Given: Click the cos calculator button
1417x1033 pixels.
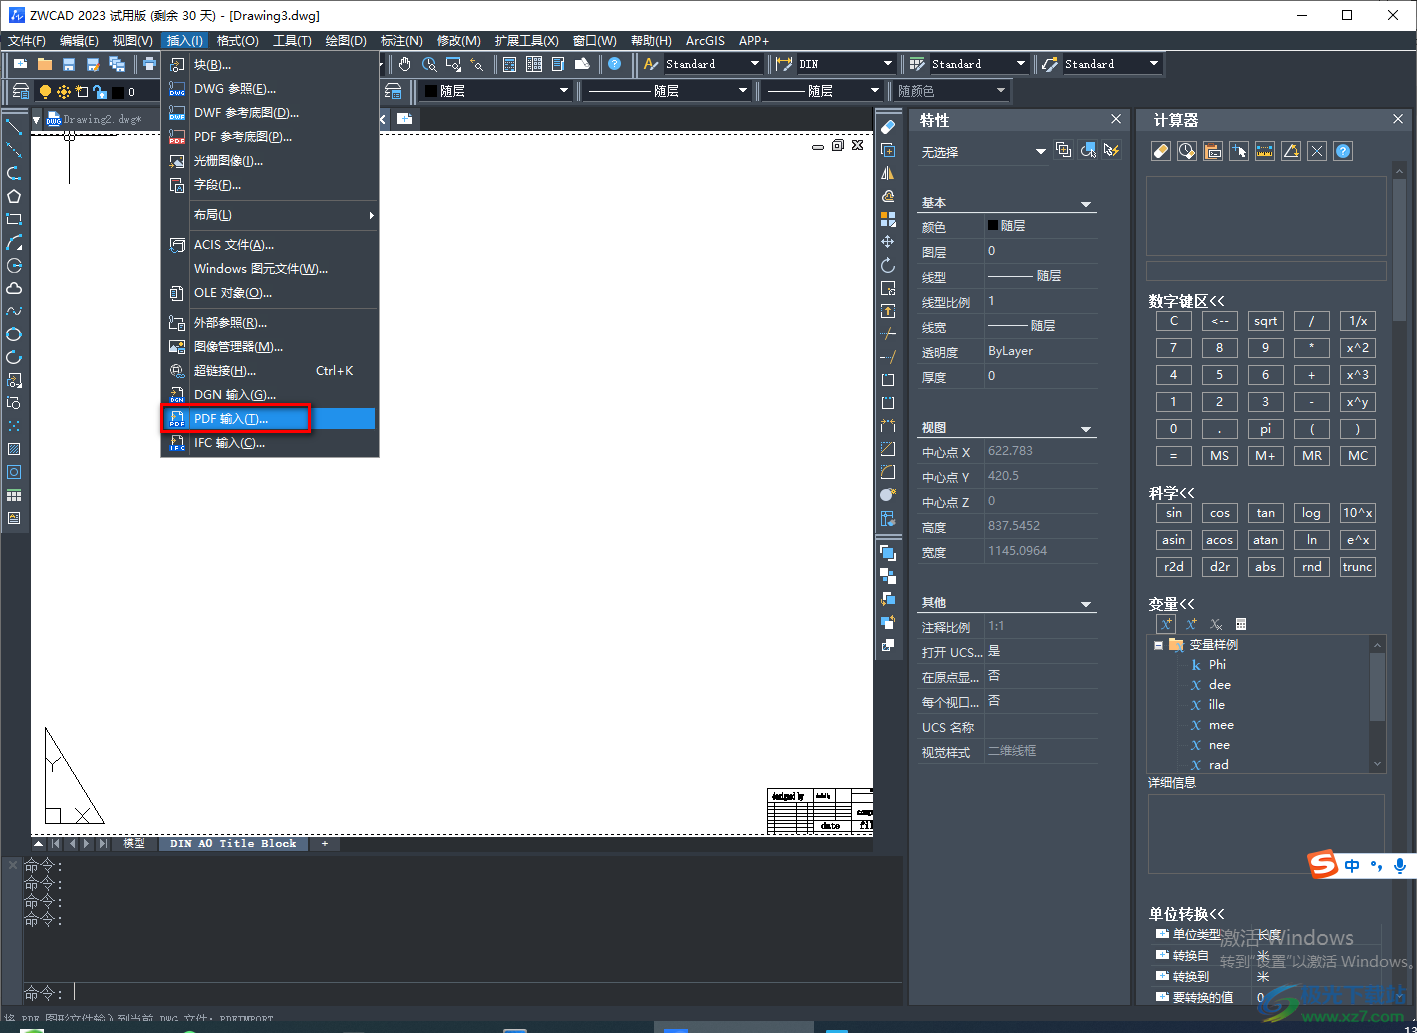Looking at the screenshot, I should coord(1220,513).
